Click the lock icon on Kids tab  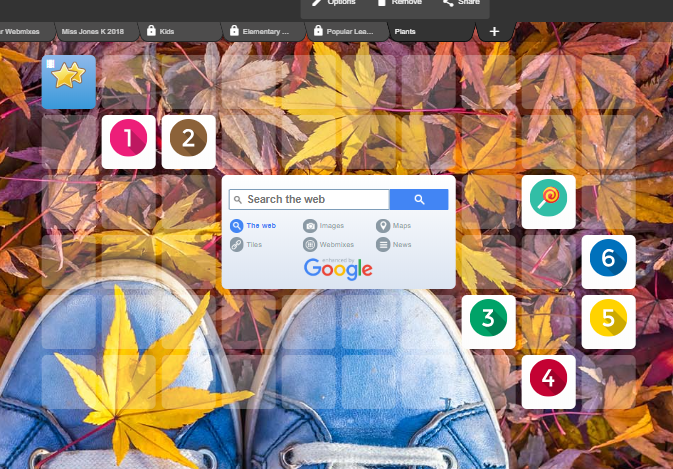[x=151, y=30]
